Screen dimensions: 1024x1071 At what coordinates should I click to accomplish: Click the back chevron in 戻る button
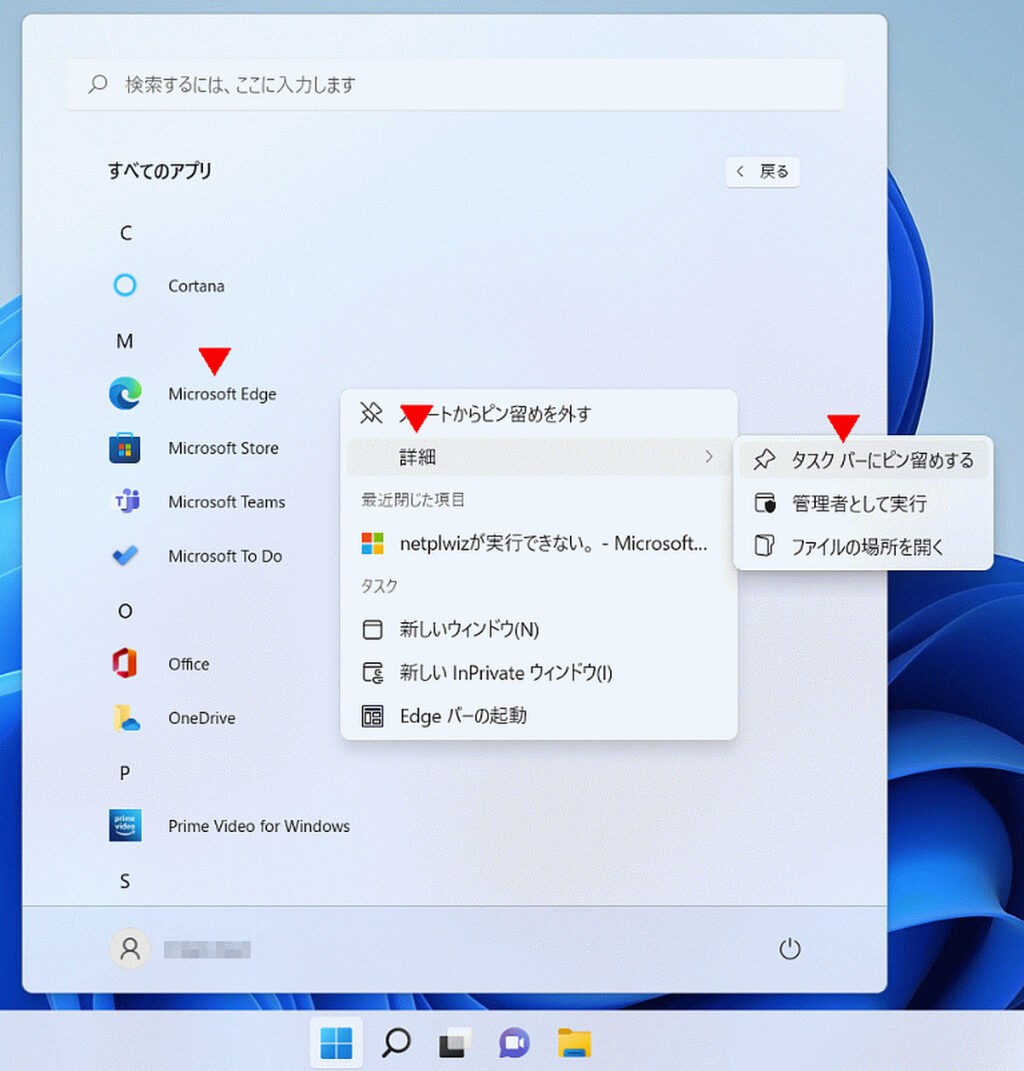(740, 171)
